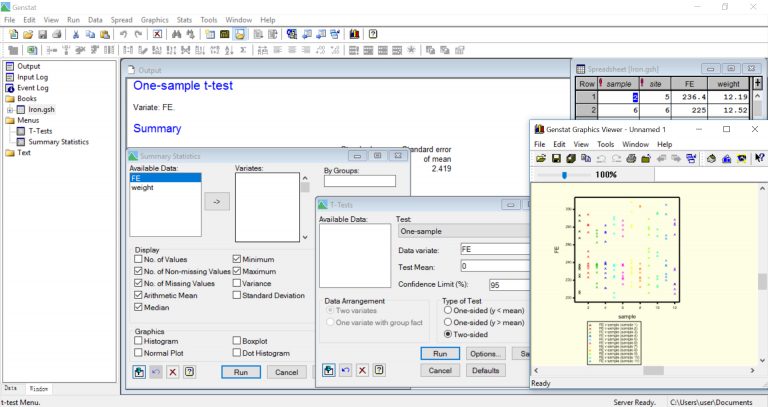This screenshot has height=407, width=768.
Task: Switch to the Window tab at bottom of left panel
Action: click(x=39, y=389)
